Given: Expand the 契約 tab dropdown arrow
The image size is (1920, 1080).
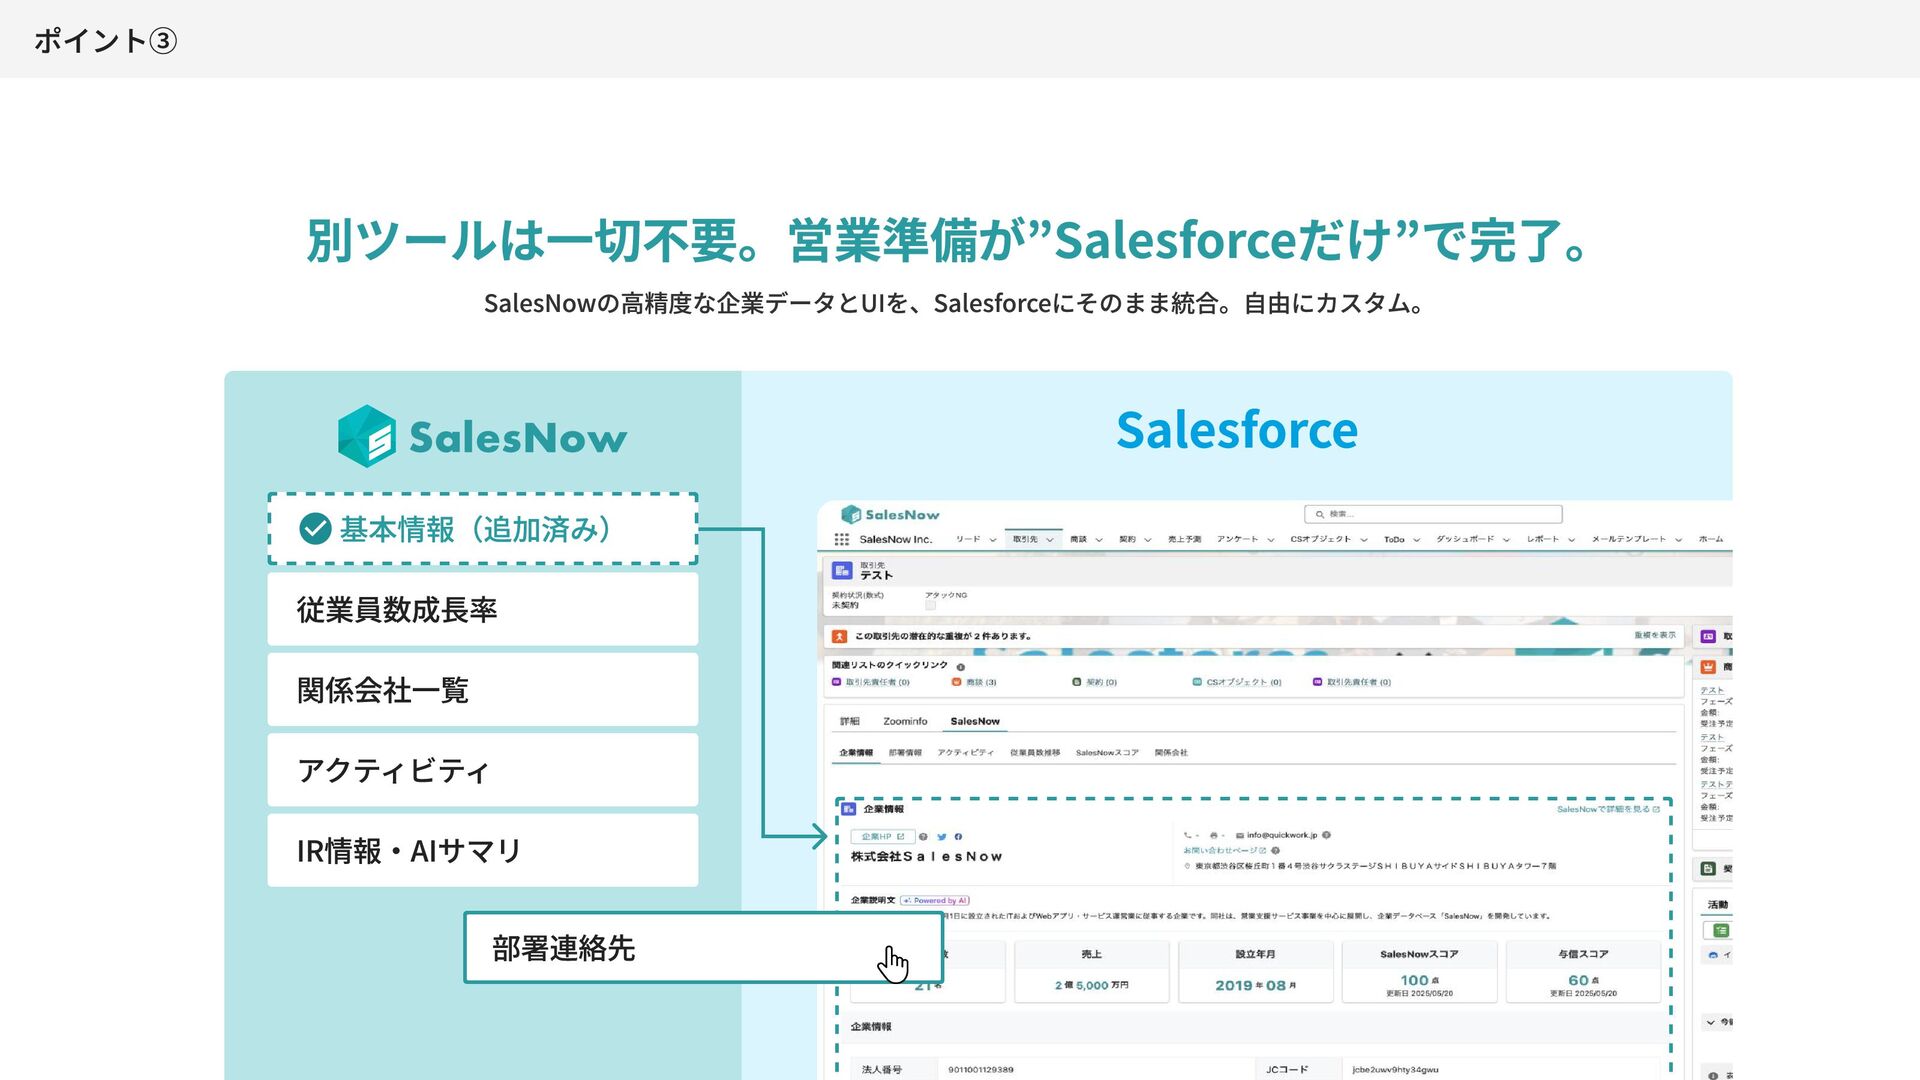Looking at the screenshot, I should click(x=1148, y=540).
